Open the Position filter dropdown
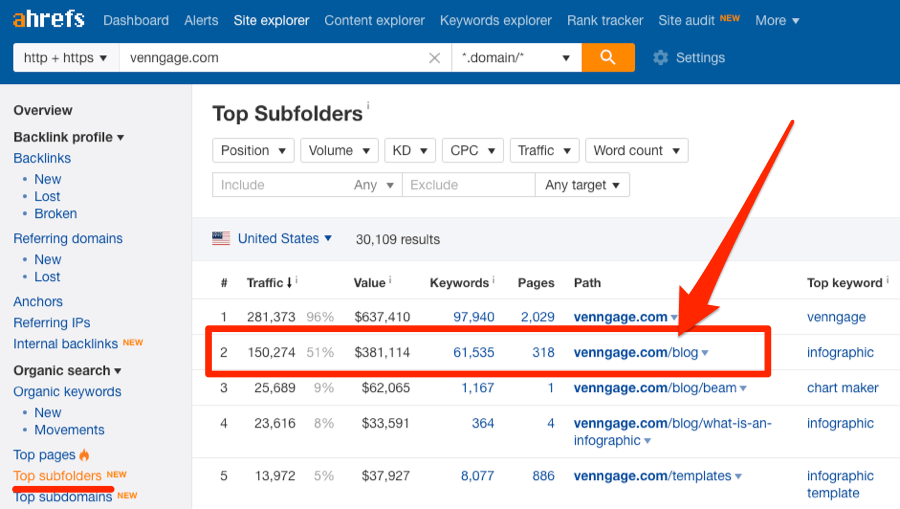 pyautogui.click(x=253, y=150)
